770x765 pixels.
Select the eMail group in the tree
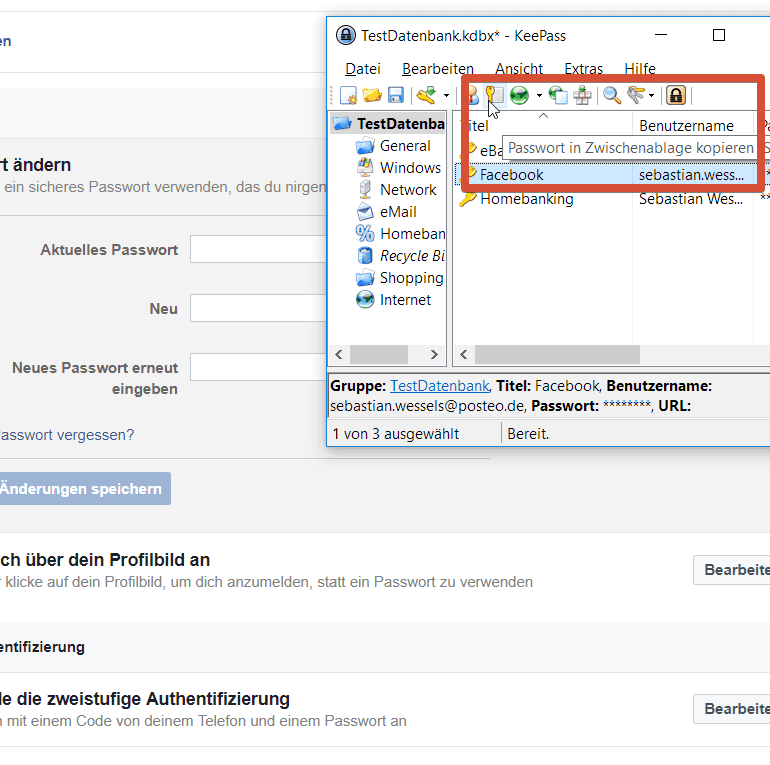(x=398, y=212)
